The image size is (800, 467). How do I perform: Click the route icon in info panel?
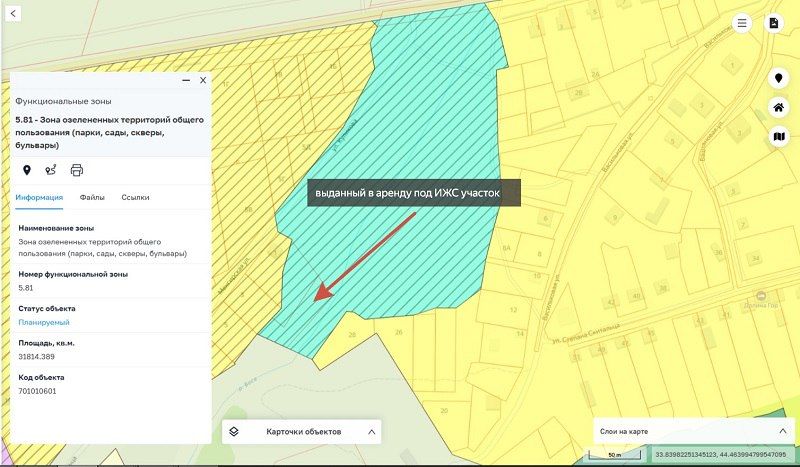[x=51, y=170]
